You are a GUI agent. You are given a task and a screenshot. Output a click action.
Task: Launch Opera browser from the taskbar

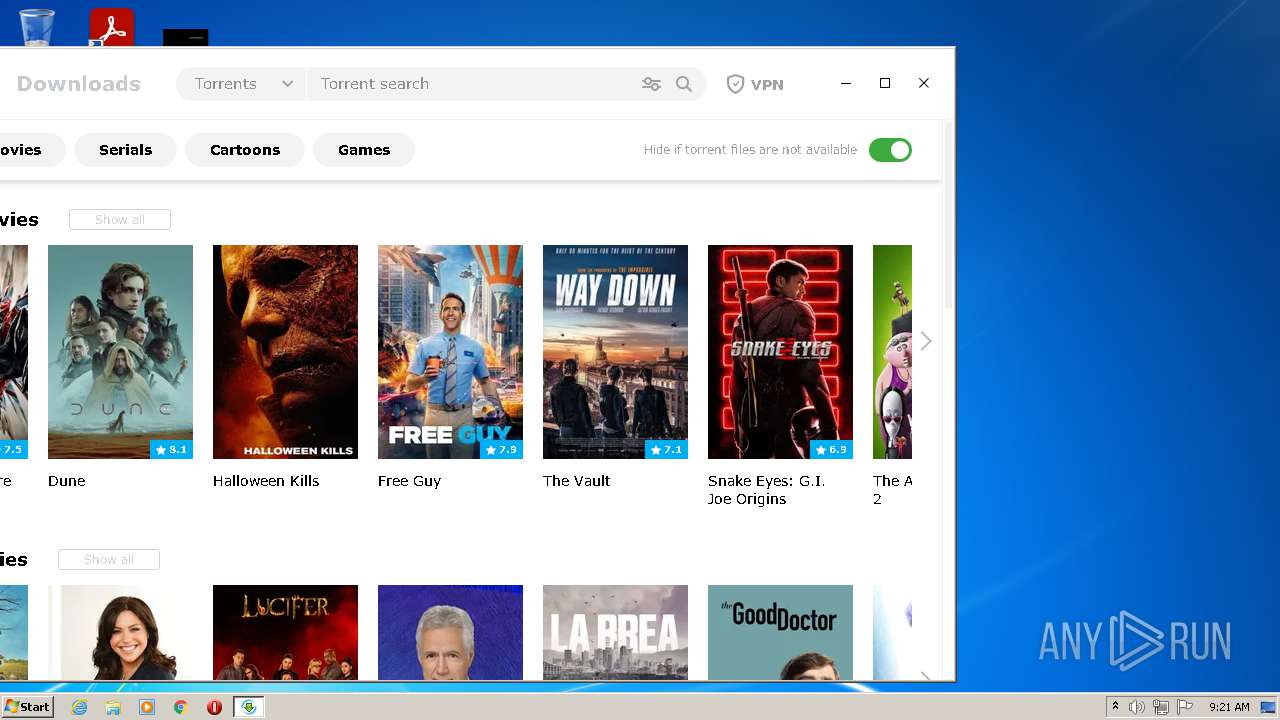[214, 707]
